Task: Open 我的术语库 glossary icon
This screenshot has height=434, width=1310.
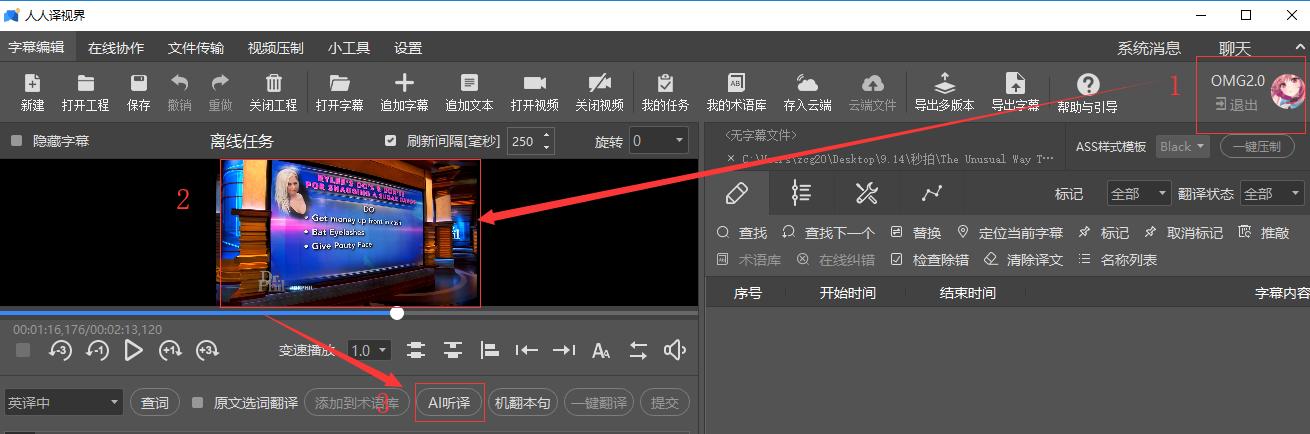Action: pyautogui.click(x=736, y=92)
